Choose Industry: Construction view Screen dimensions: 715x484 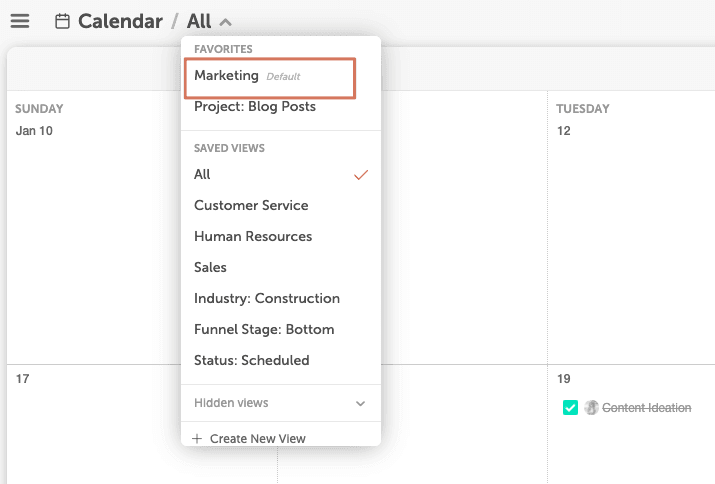(x=267, y=298)
